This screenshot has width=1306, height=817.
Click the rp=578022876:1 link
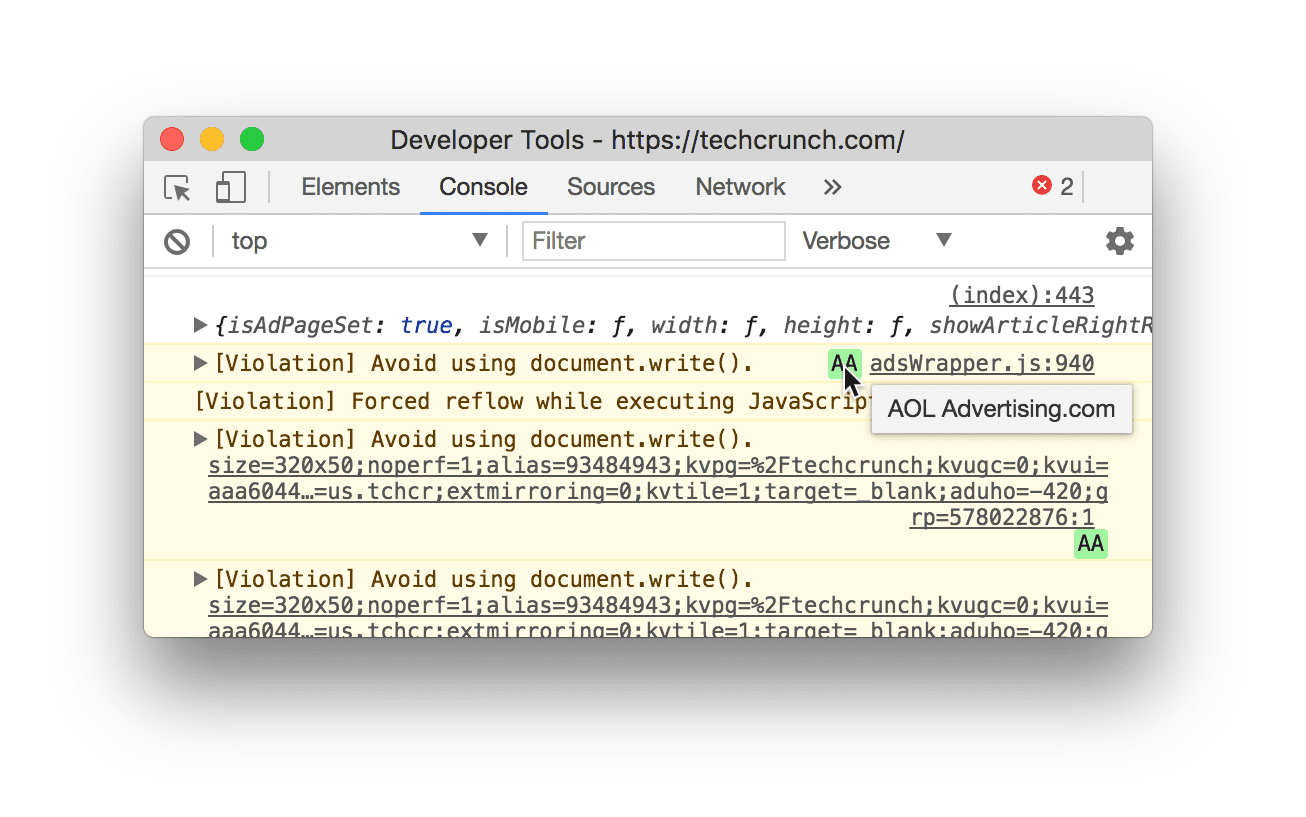click(1002, 517)
